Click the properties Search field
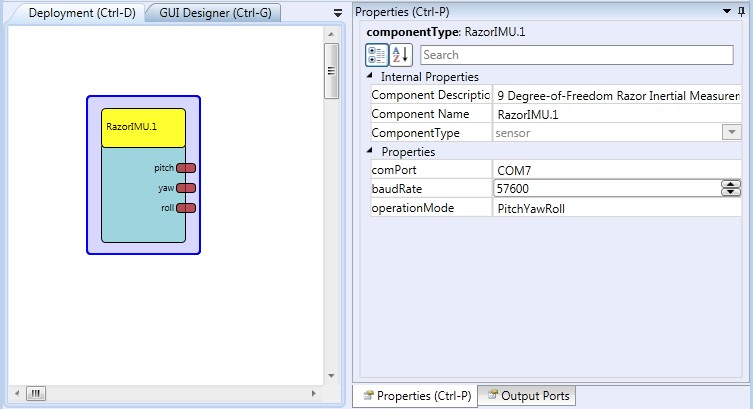 tap(577, 55)
